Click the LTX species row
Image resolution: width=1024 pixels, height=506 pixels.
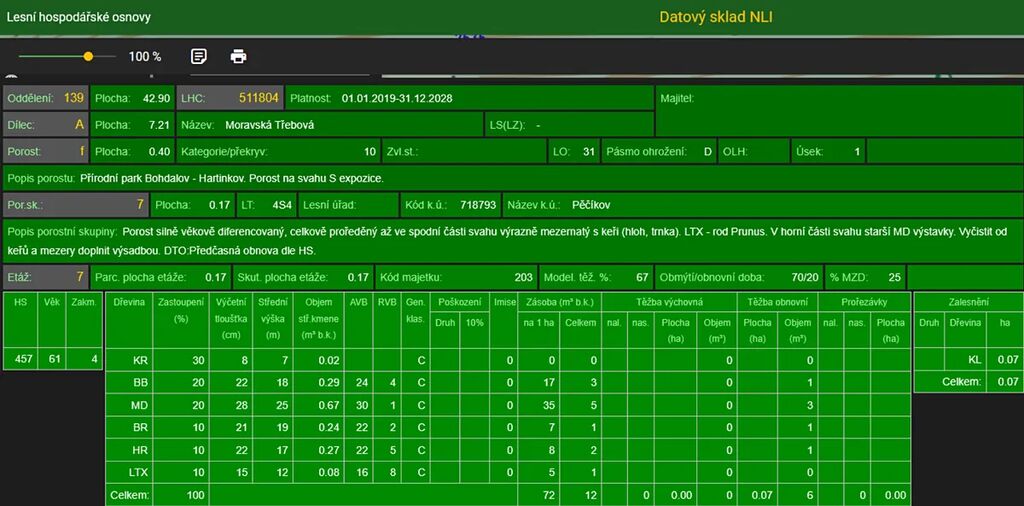click(139, 473)
